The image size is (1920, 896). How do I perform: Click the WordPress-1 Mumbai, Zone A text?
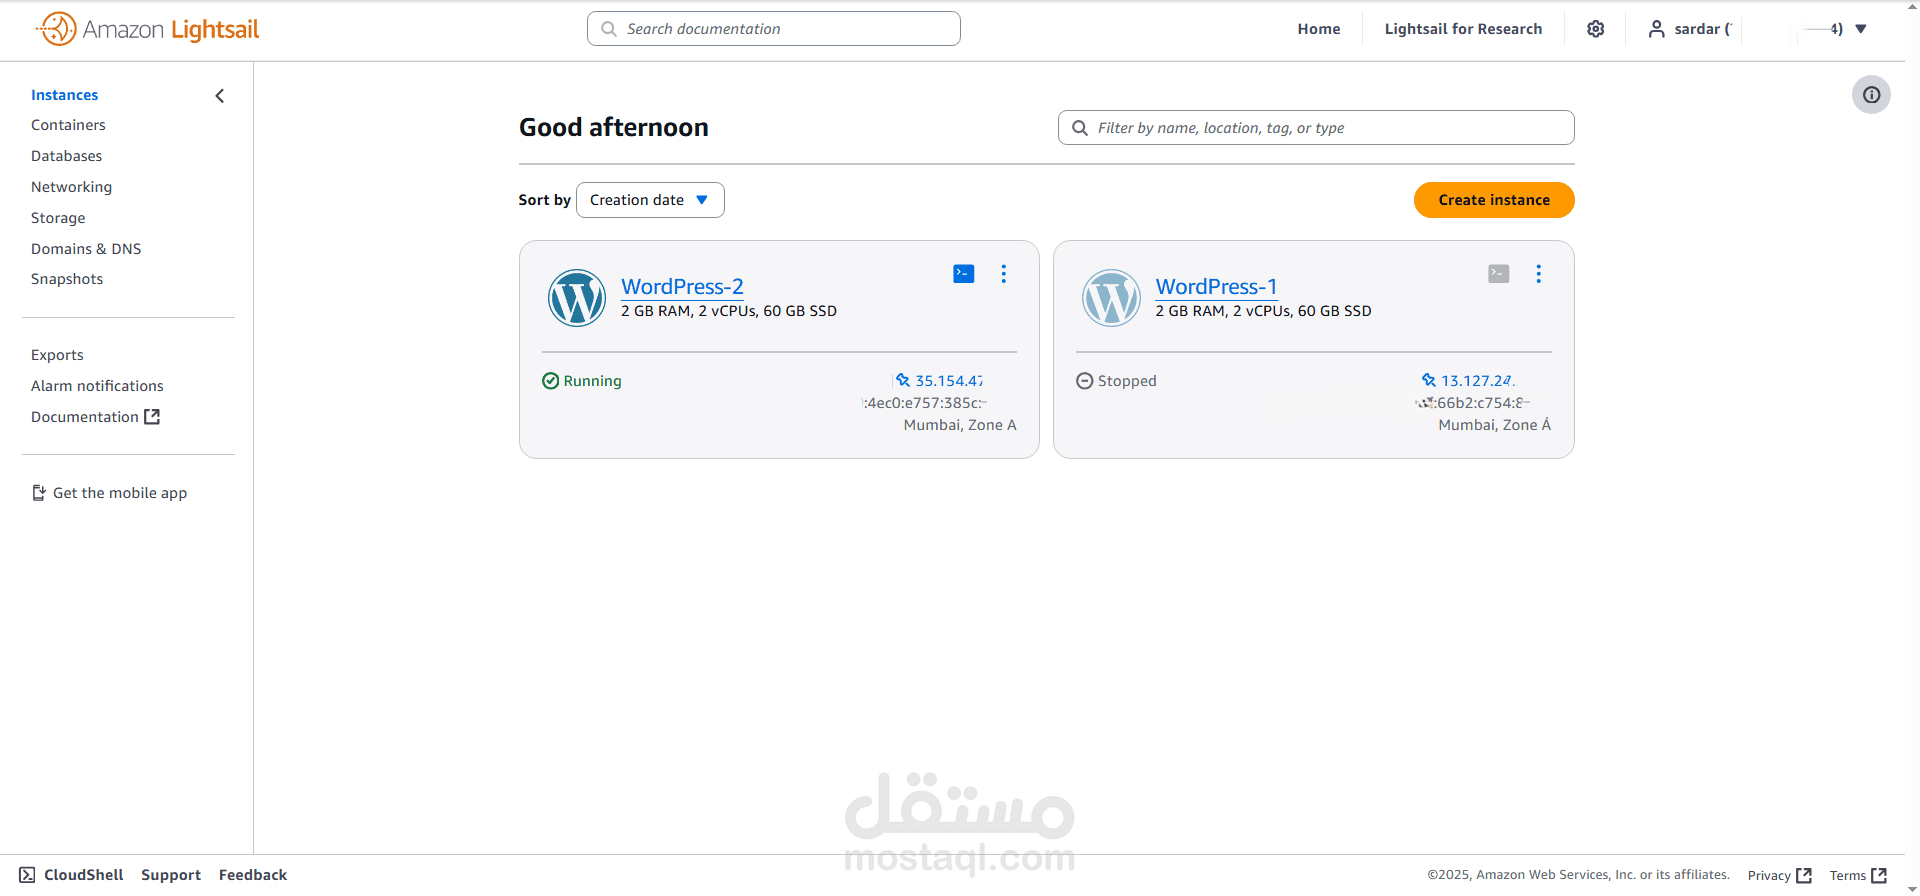point(1495,425)
